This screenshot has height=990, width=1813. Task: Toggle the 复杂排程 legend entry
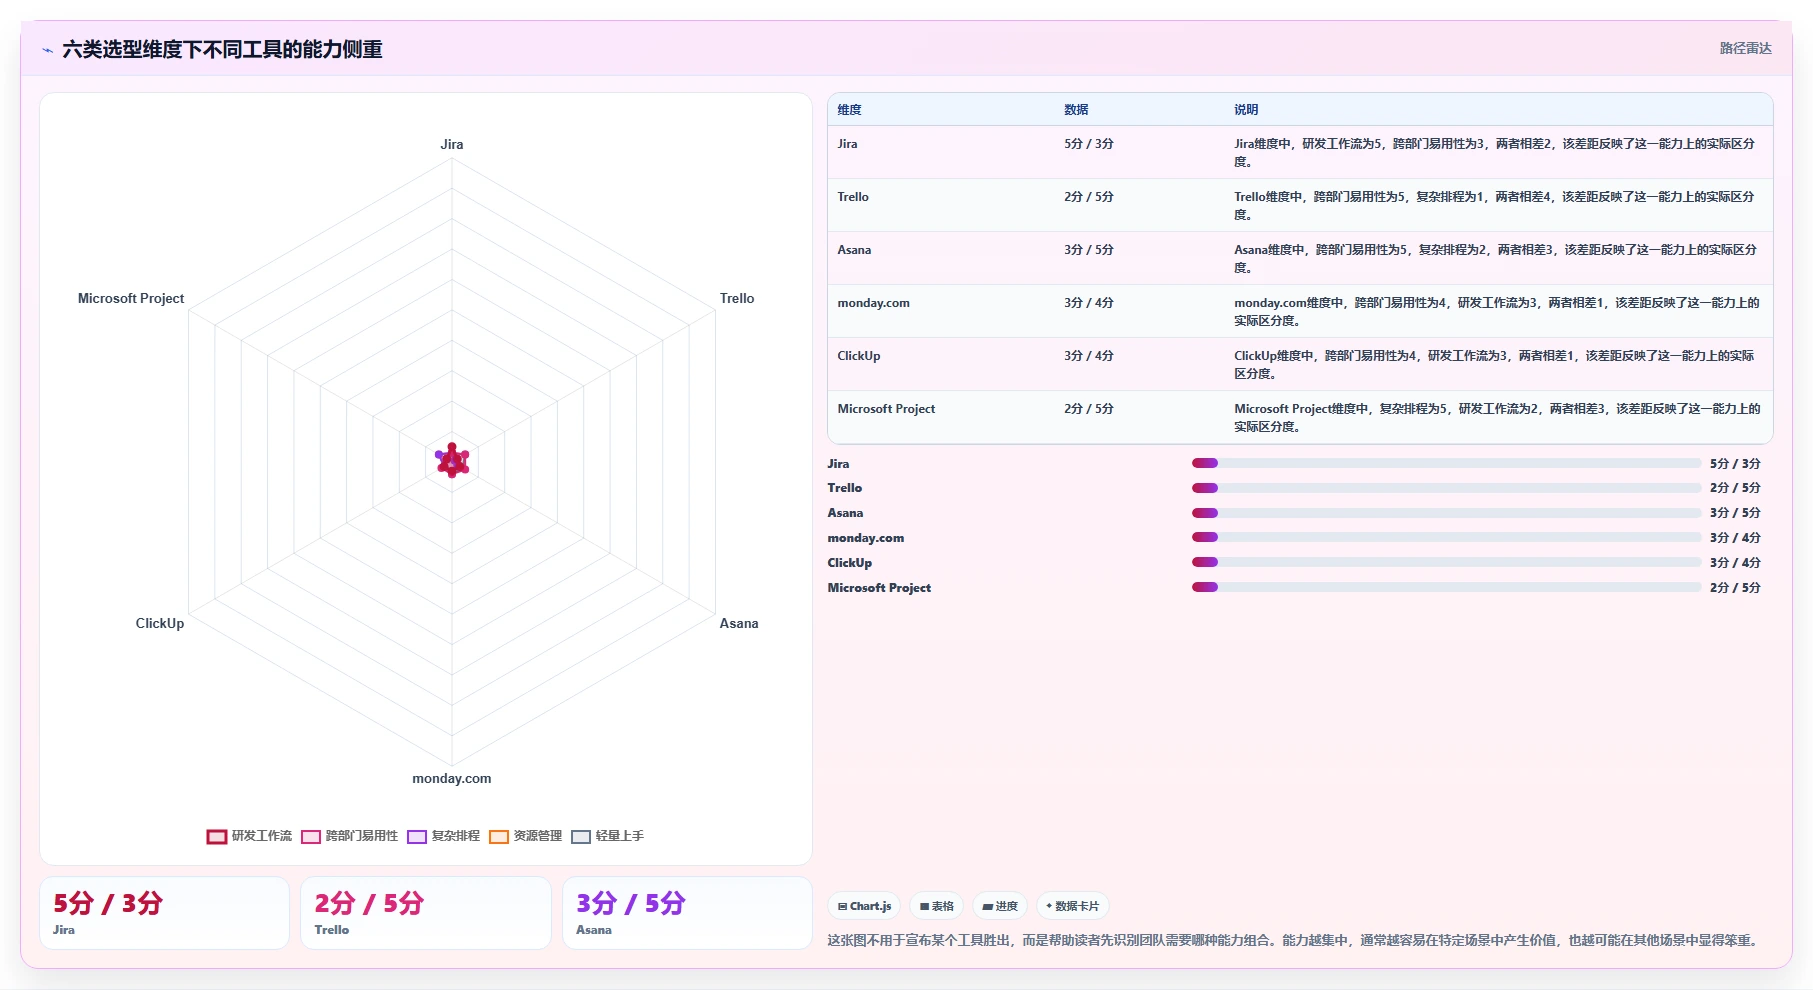[x=443, y=836]
